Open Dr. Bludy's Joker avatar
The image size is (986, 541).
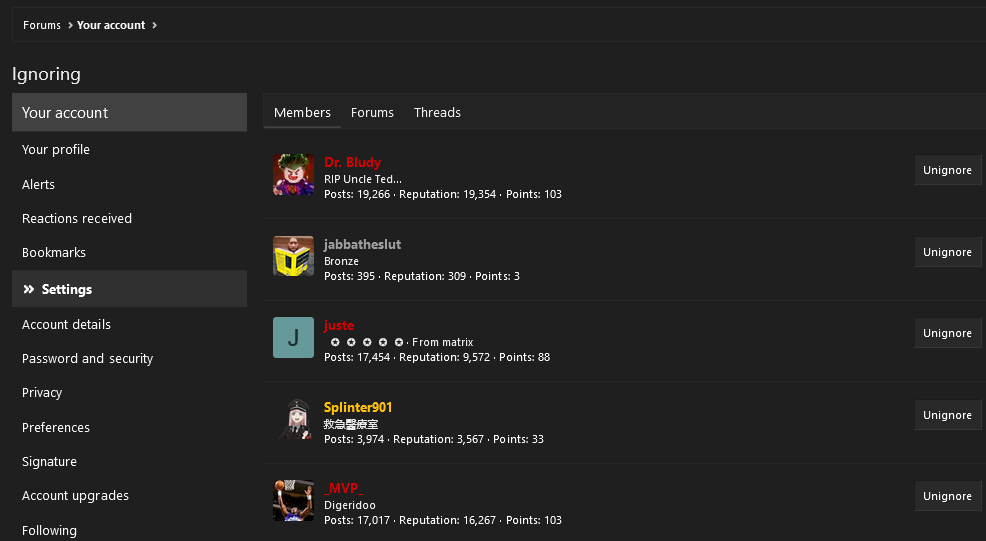tap(293, 174)
